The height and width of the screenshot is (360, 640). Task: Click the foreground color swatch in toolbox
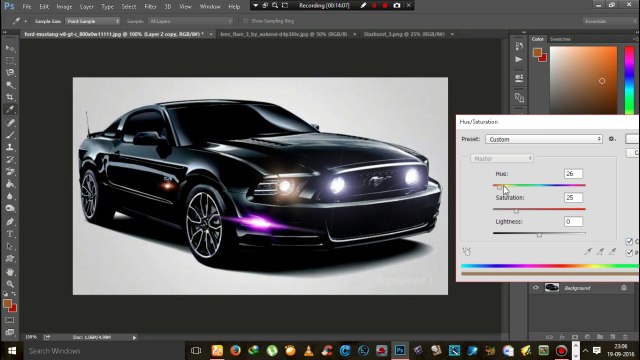coord(7,303)
